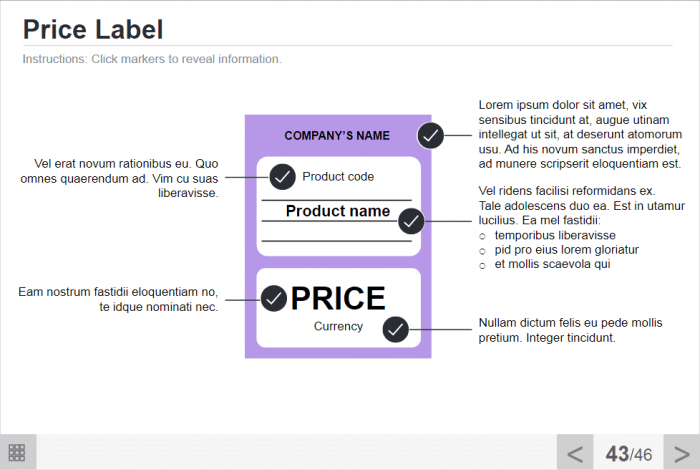700x470 pixels.
Task: Click the checkmark marker next to Product code
Action: (283, 177)
